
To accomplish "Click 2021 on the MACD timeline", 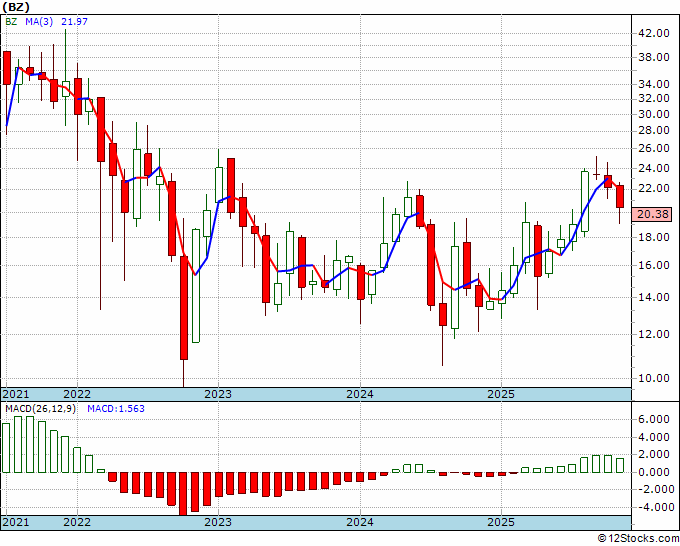I will tap(16, 522).
